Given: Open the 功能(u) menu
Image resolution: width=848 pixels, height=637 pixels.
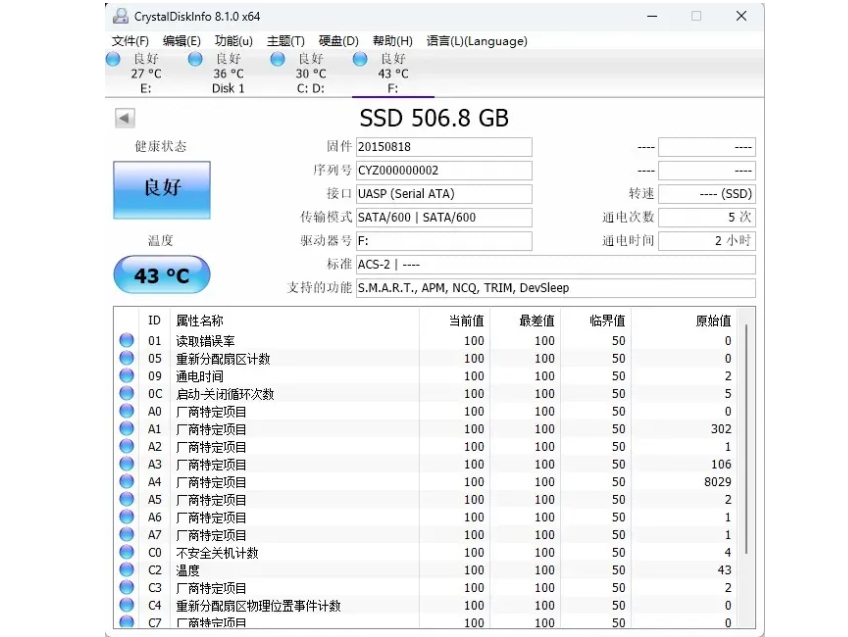Looking at the screenshot, I should (x=234, y=41).
